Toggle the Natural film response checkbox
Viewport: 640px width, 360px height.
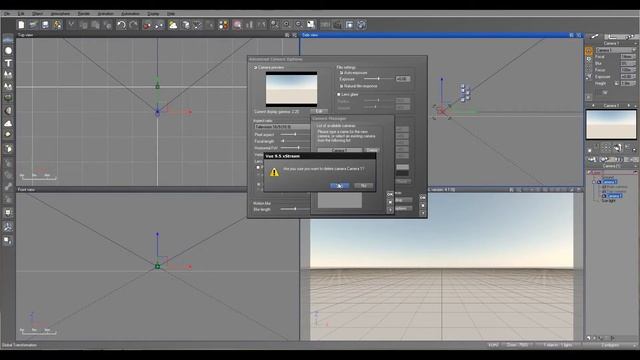click(342, 86)
